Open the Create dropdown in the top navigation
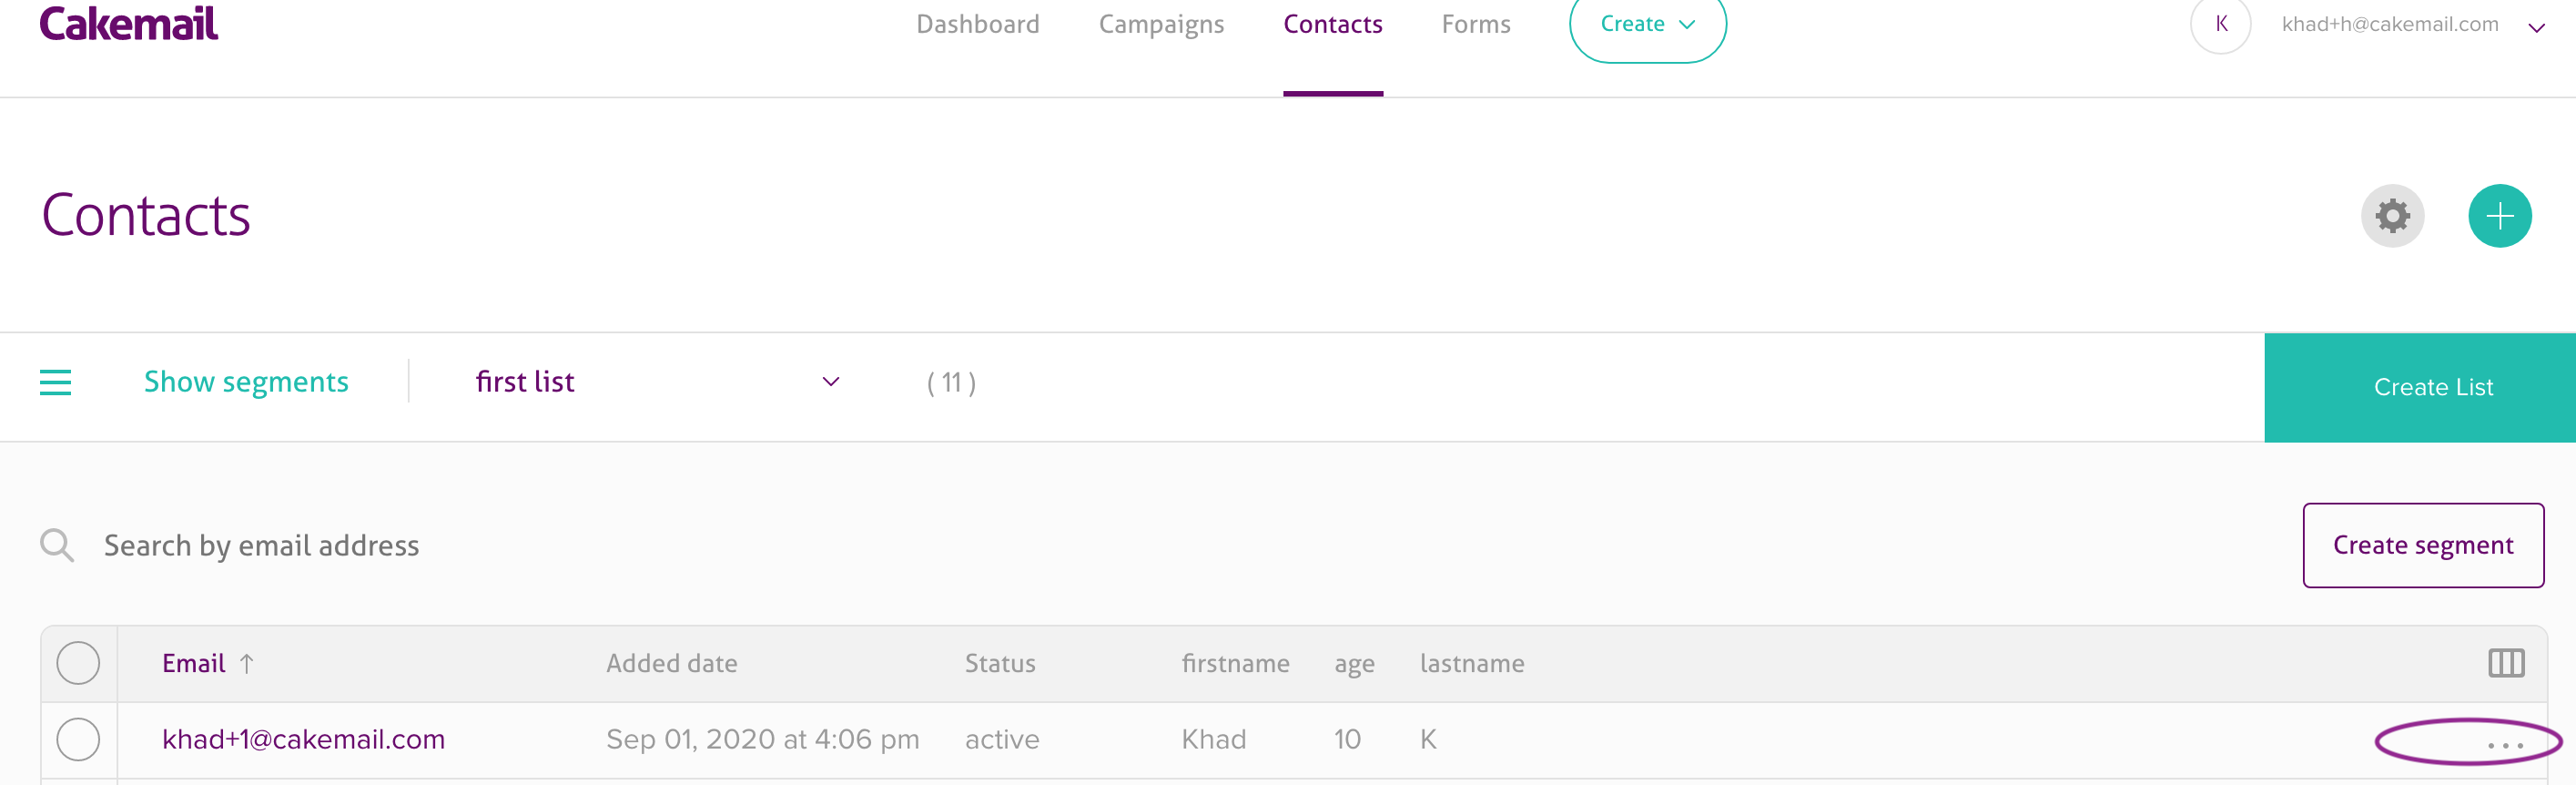Screen dimensions: 2576x785 [x=1647, y=25]
